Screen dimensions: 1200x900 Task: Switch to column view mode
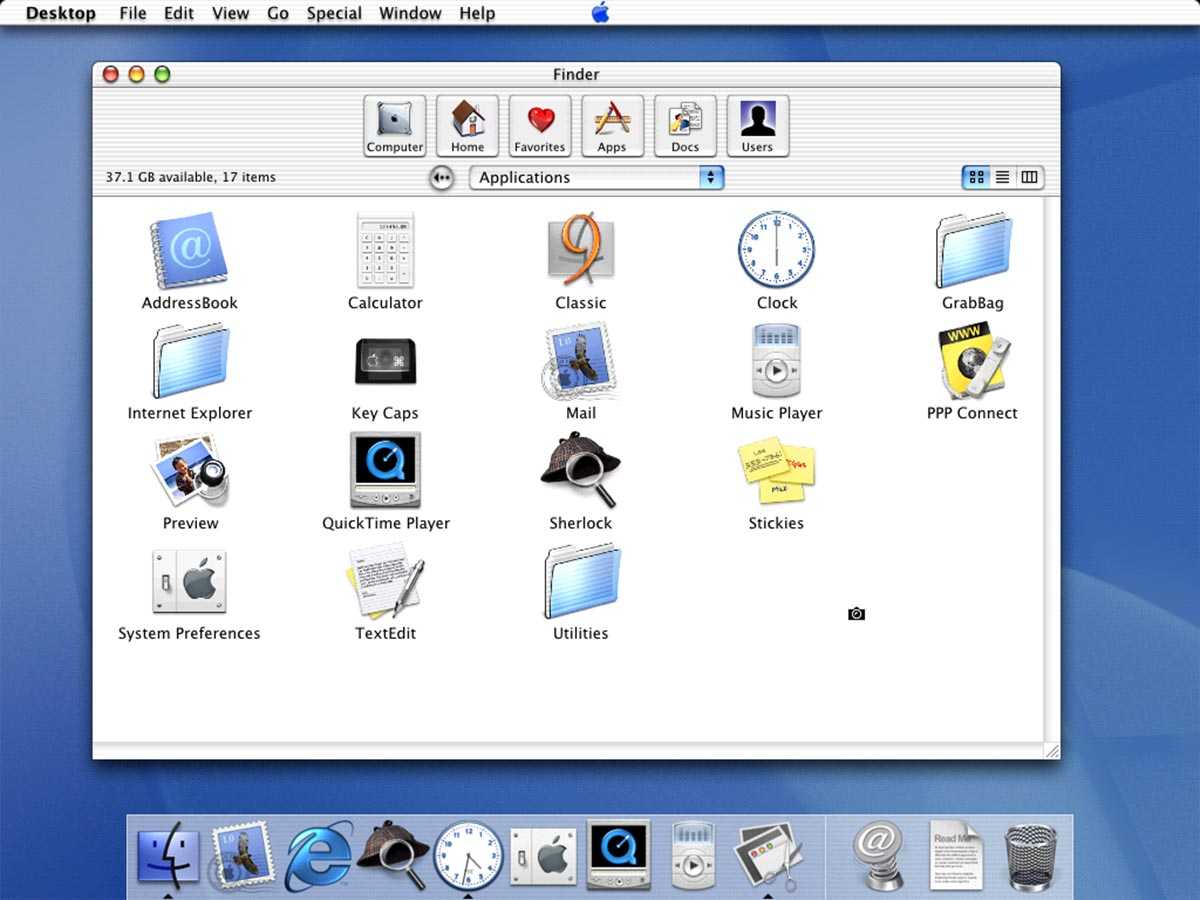pyautogui.click(x=1029, y=178)
